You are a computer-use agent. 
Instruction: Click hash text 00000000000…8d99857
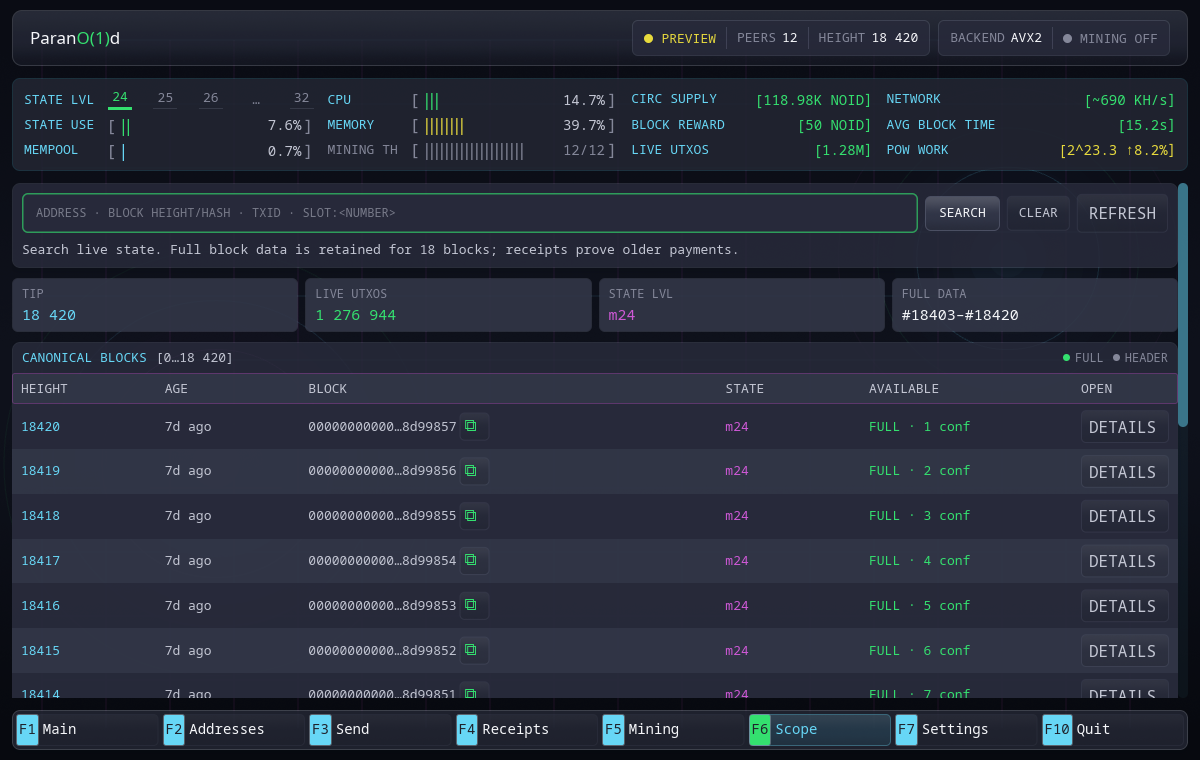[x=382, y=427]
